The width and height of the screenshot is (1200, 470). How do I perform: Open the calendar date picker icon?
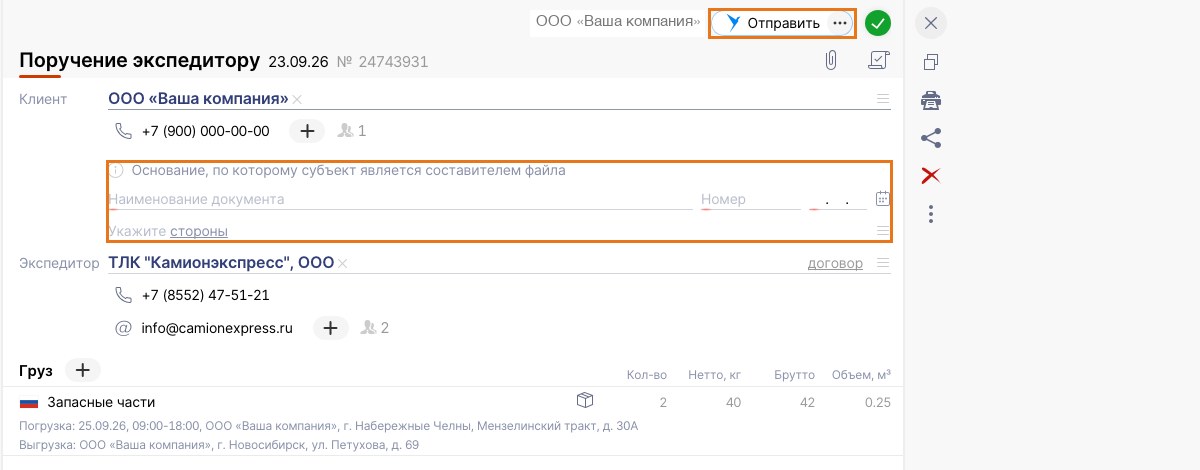[882, 198]
